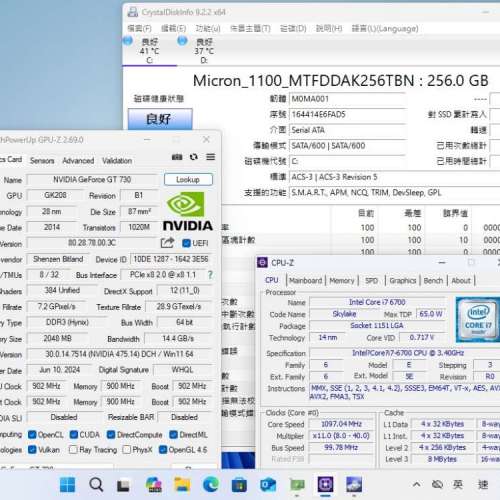
Task: Toggle the Vulkan checkbox
Action: (x=32, y=450)
